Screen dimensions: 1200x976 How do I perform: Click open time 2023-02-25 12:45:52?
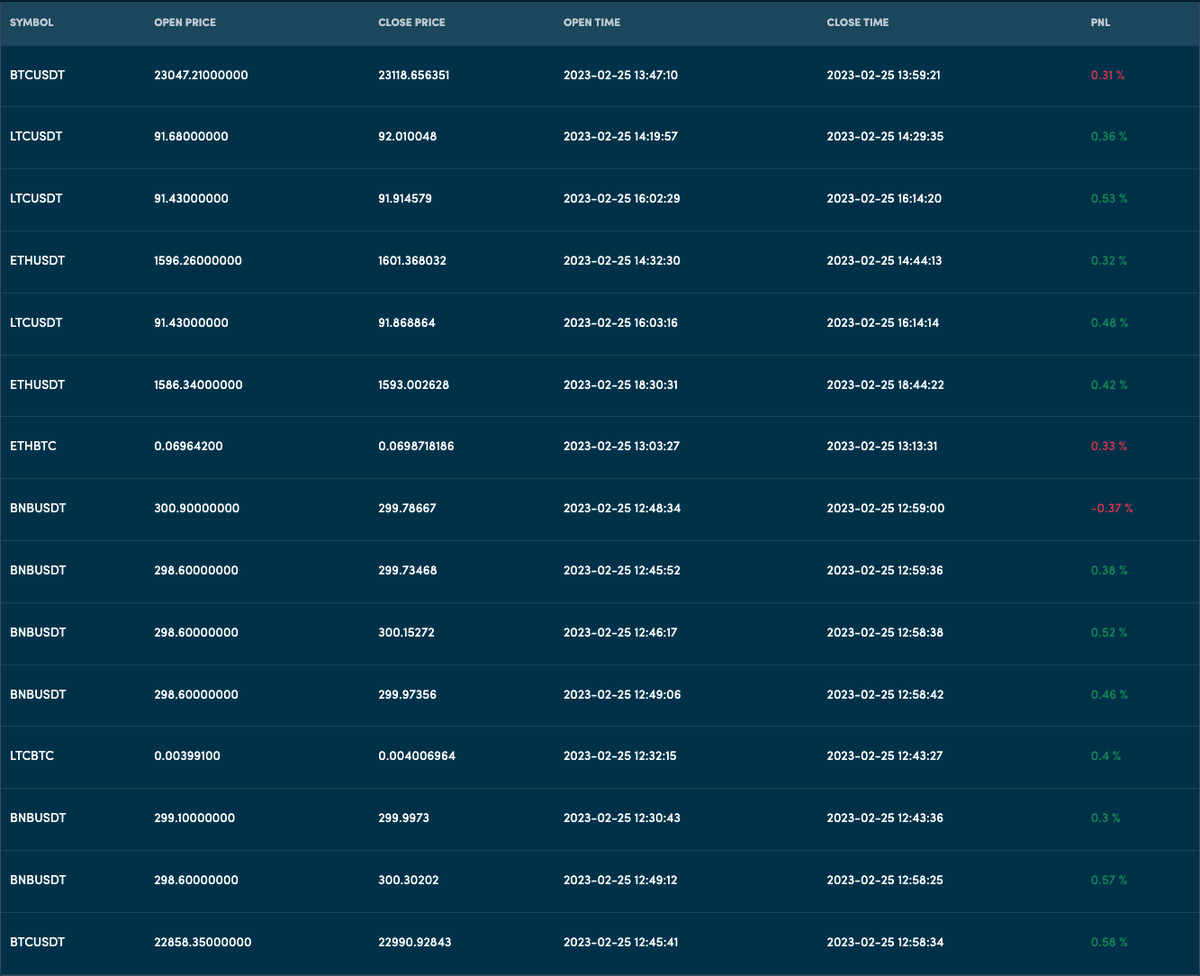pos(623,570)
